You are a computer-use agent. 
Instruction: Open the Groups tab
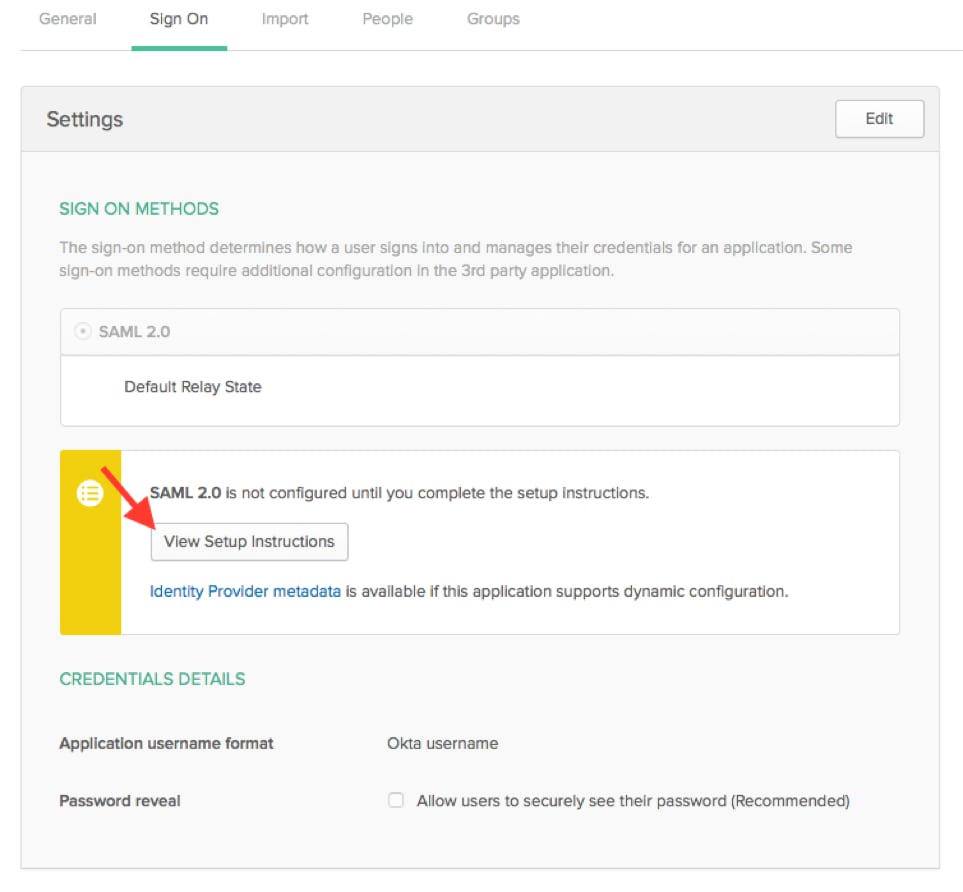(493, 19)
